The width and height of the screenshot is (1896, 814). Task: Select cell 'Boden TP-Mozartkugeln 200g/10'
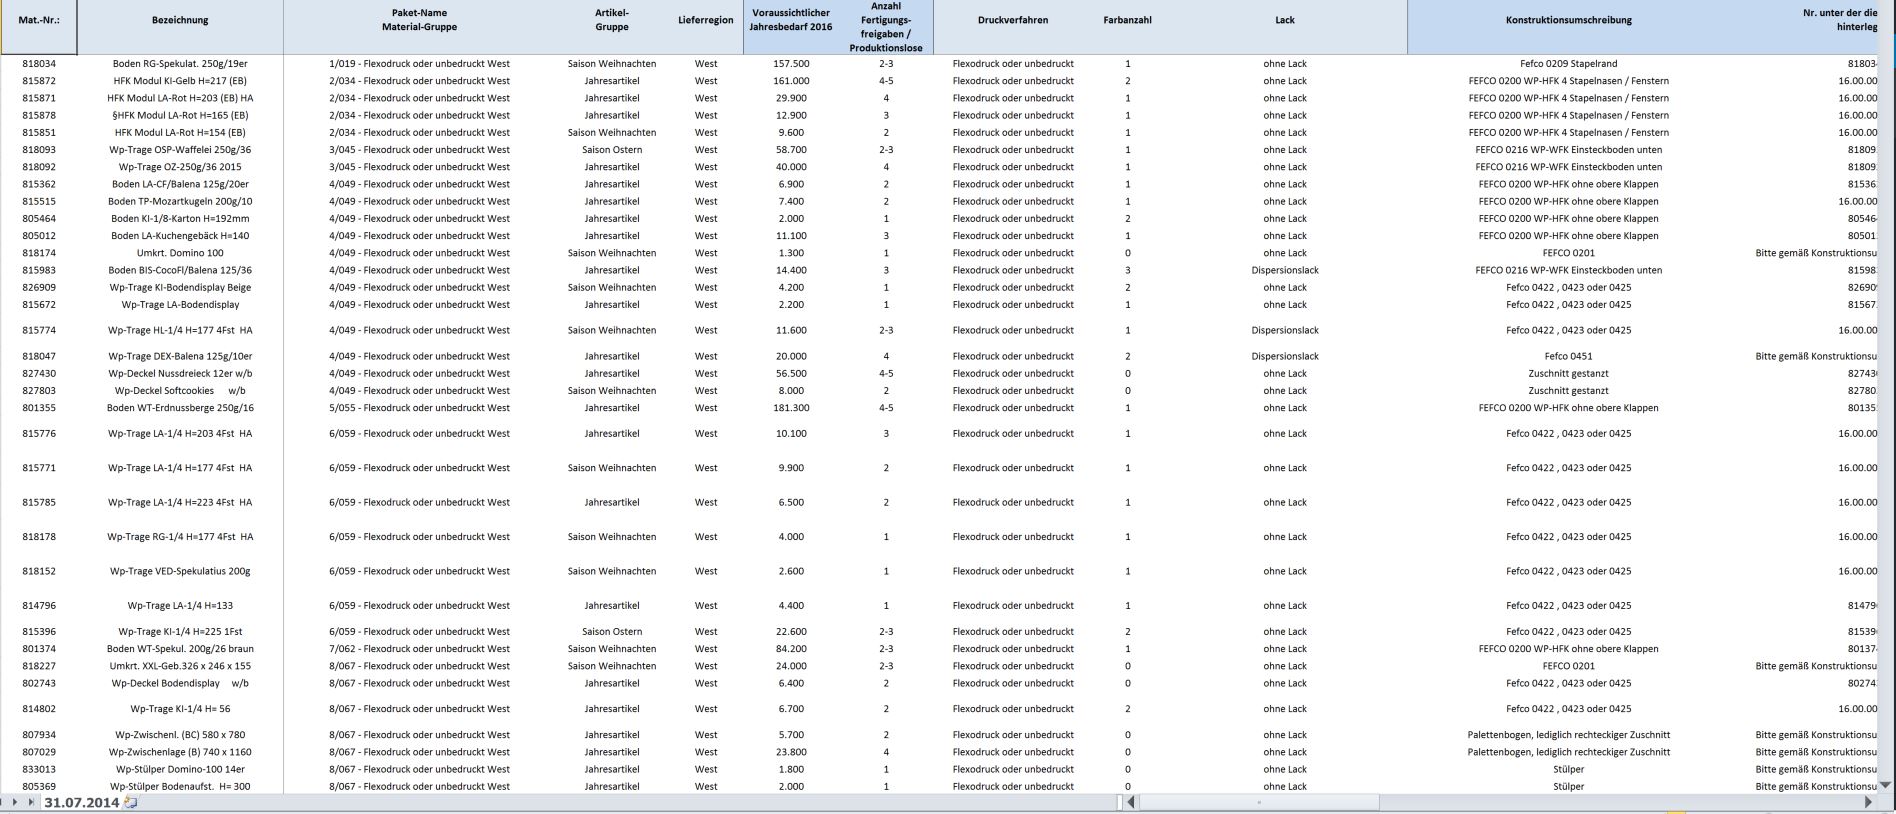pos(180,201)
